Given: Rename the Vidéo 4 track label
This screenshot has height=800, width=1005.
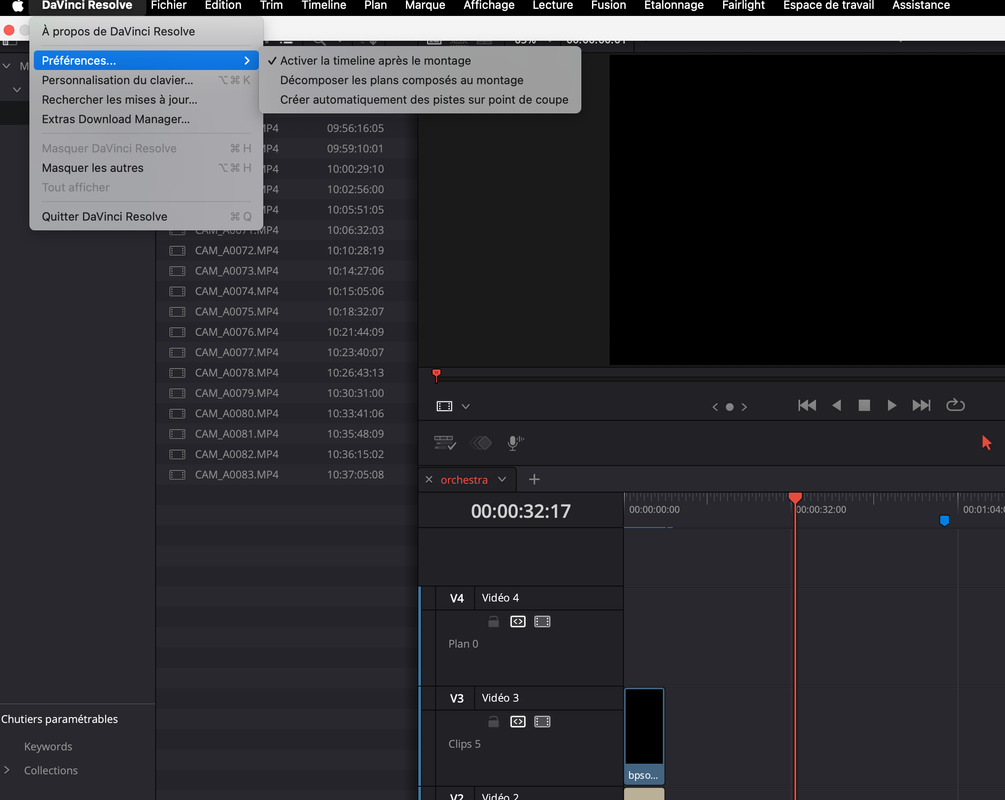Looking at the screenshot, I should 501,598.
